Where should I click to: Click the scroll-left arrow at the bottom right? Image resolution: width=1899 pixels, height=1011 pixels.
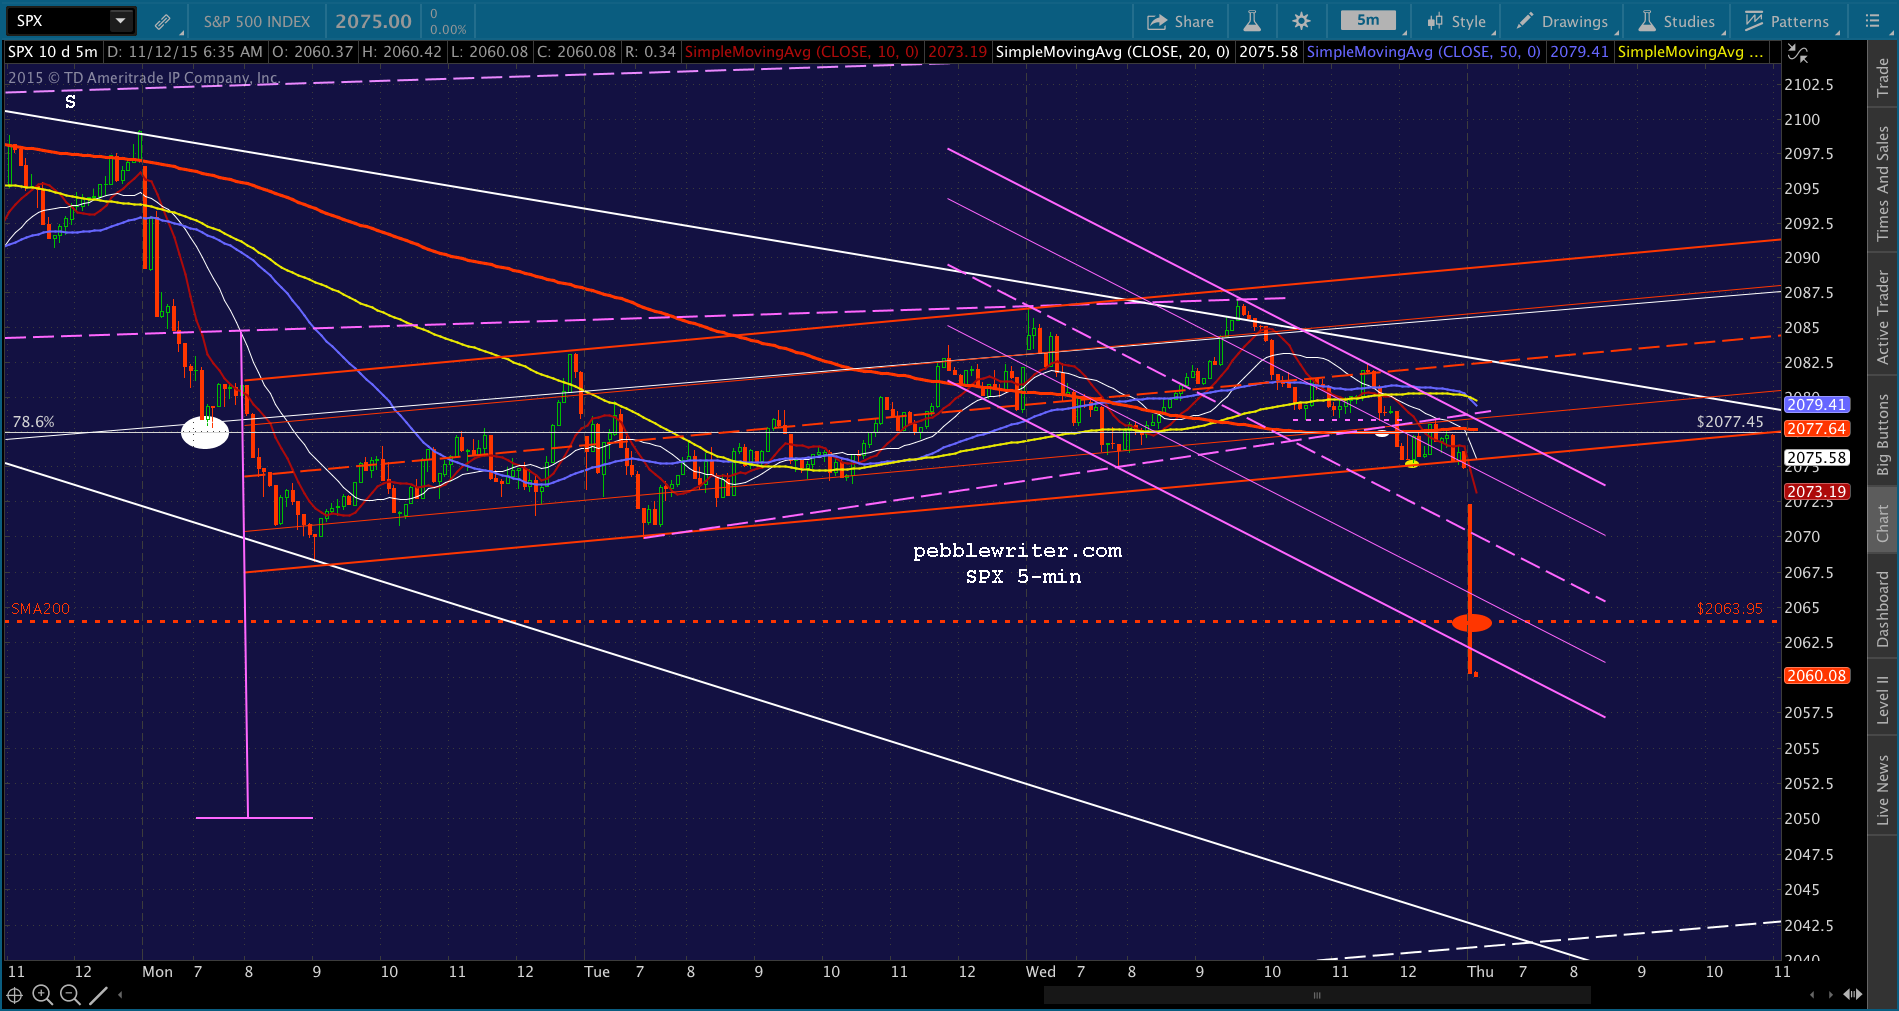point(1812,995)
